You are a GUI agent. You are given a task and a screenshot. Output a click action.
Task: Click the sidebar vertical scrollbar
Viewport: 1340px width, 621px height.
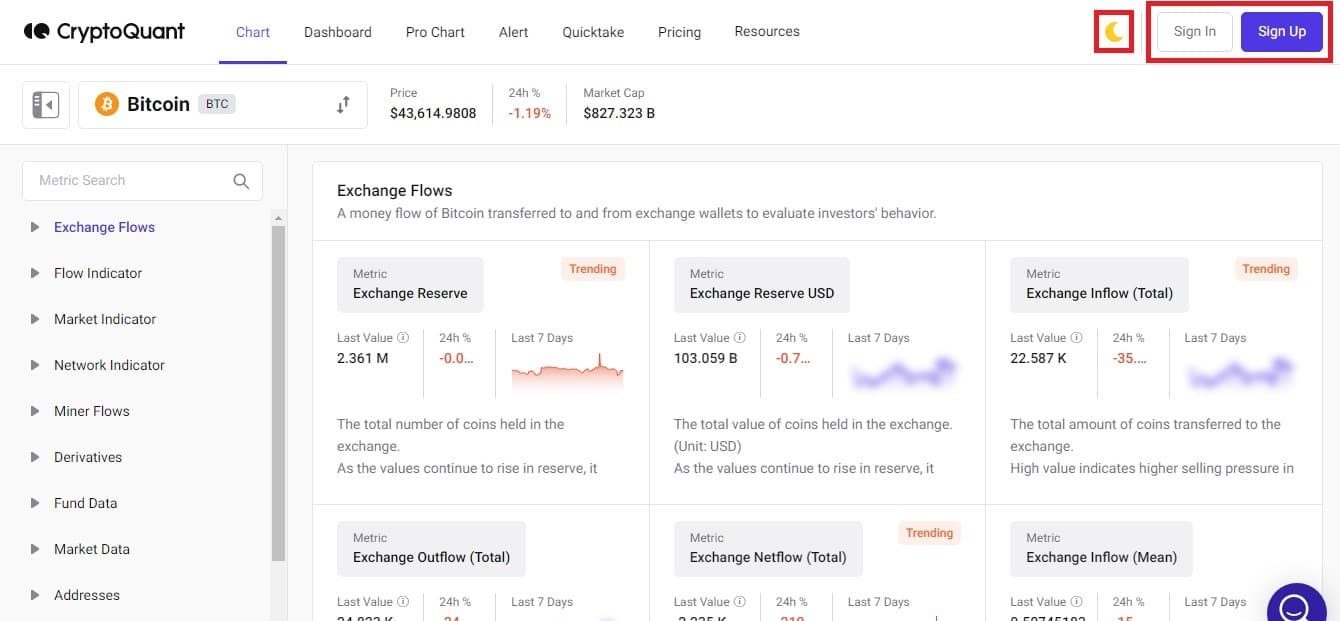(x=278, y=393)
